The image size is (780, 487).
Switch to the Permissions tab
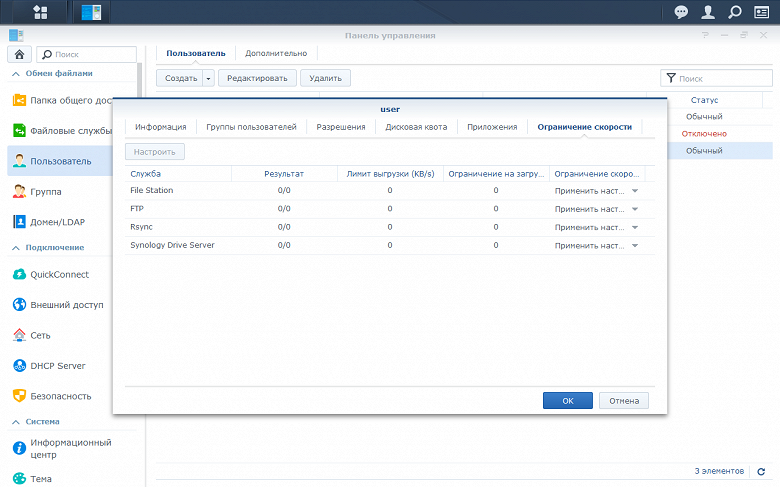341,127
